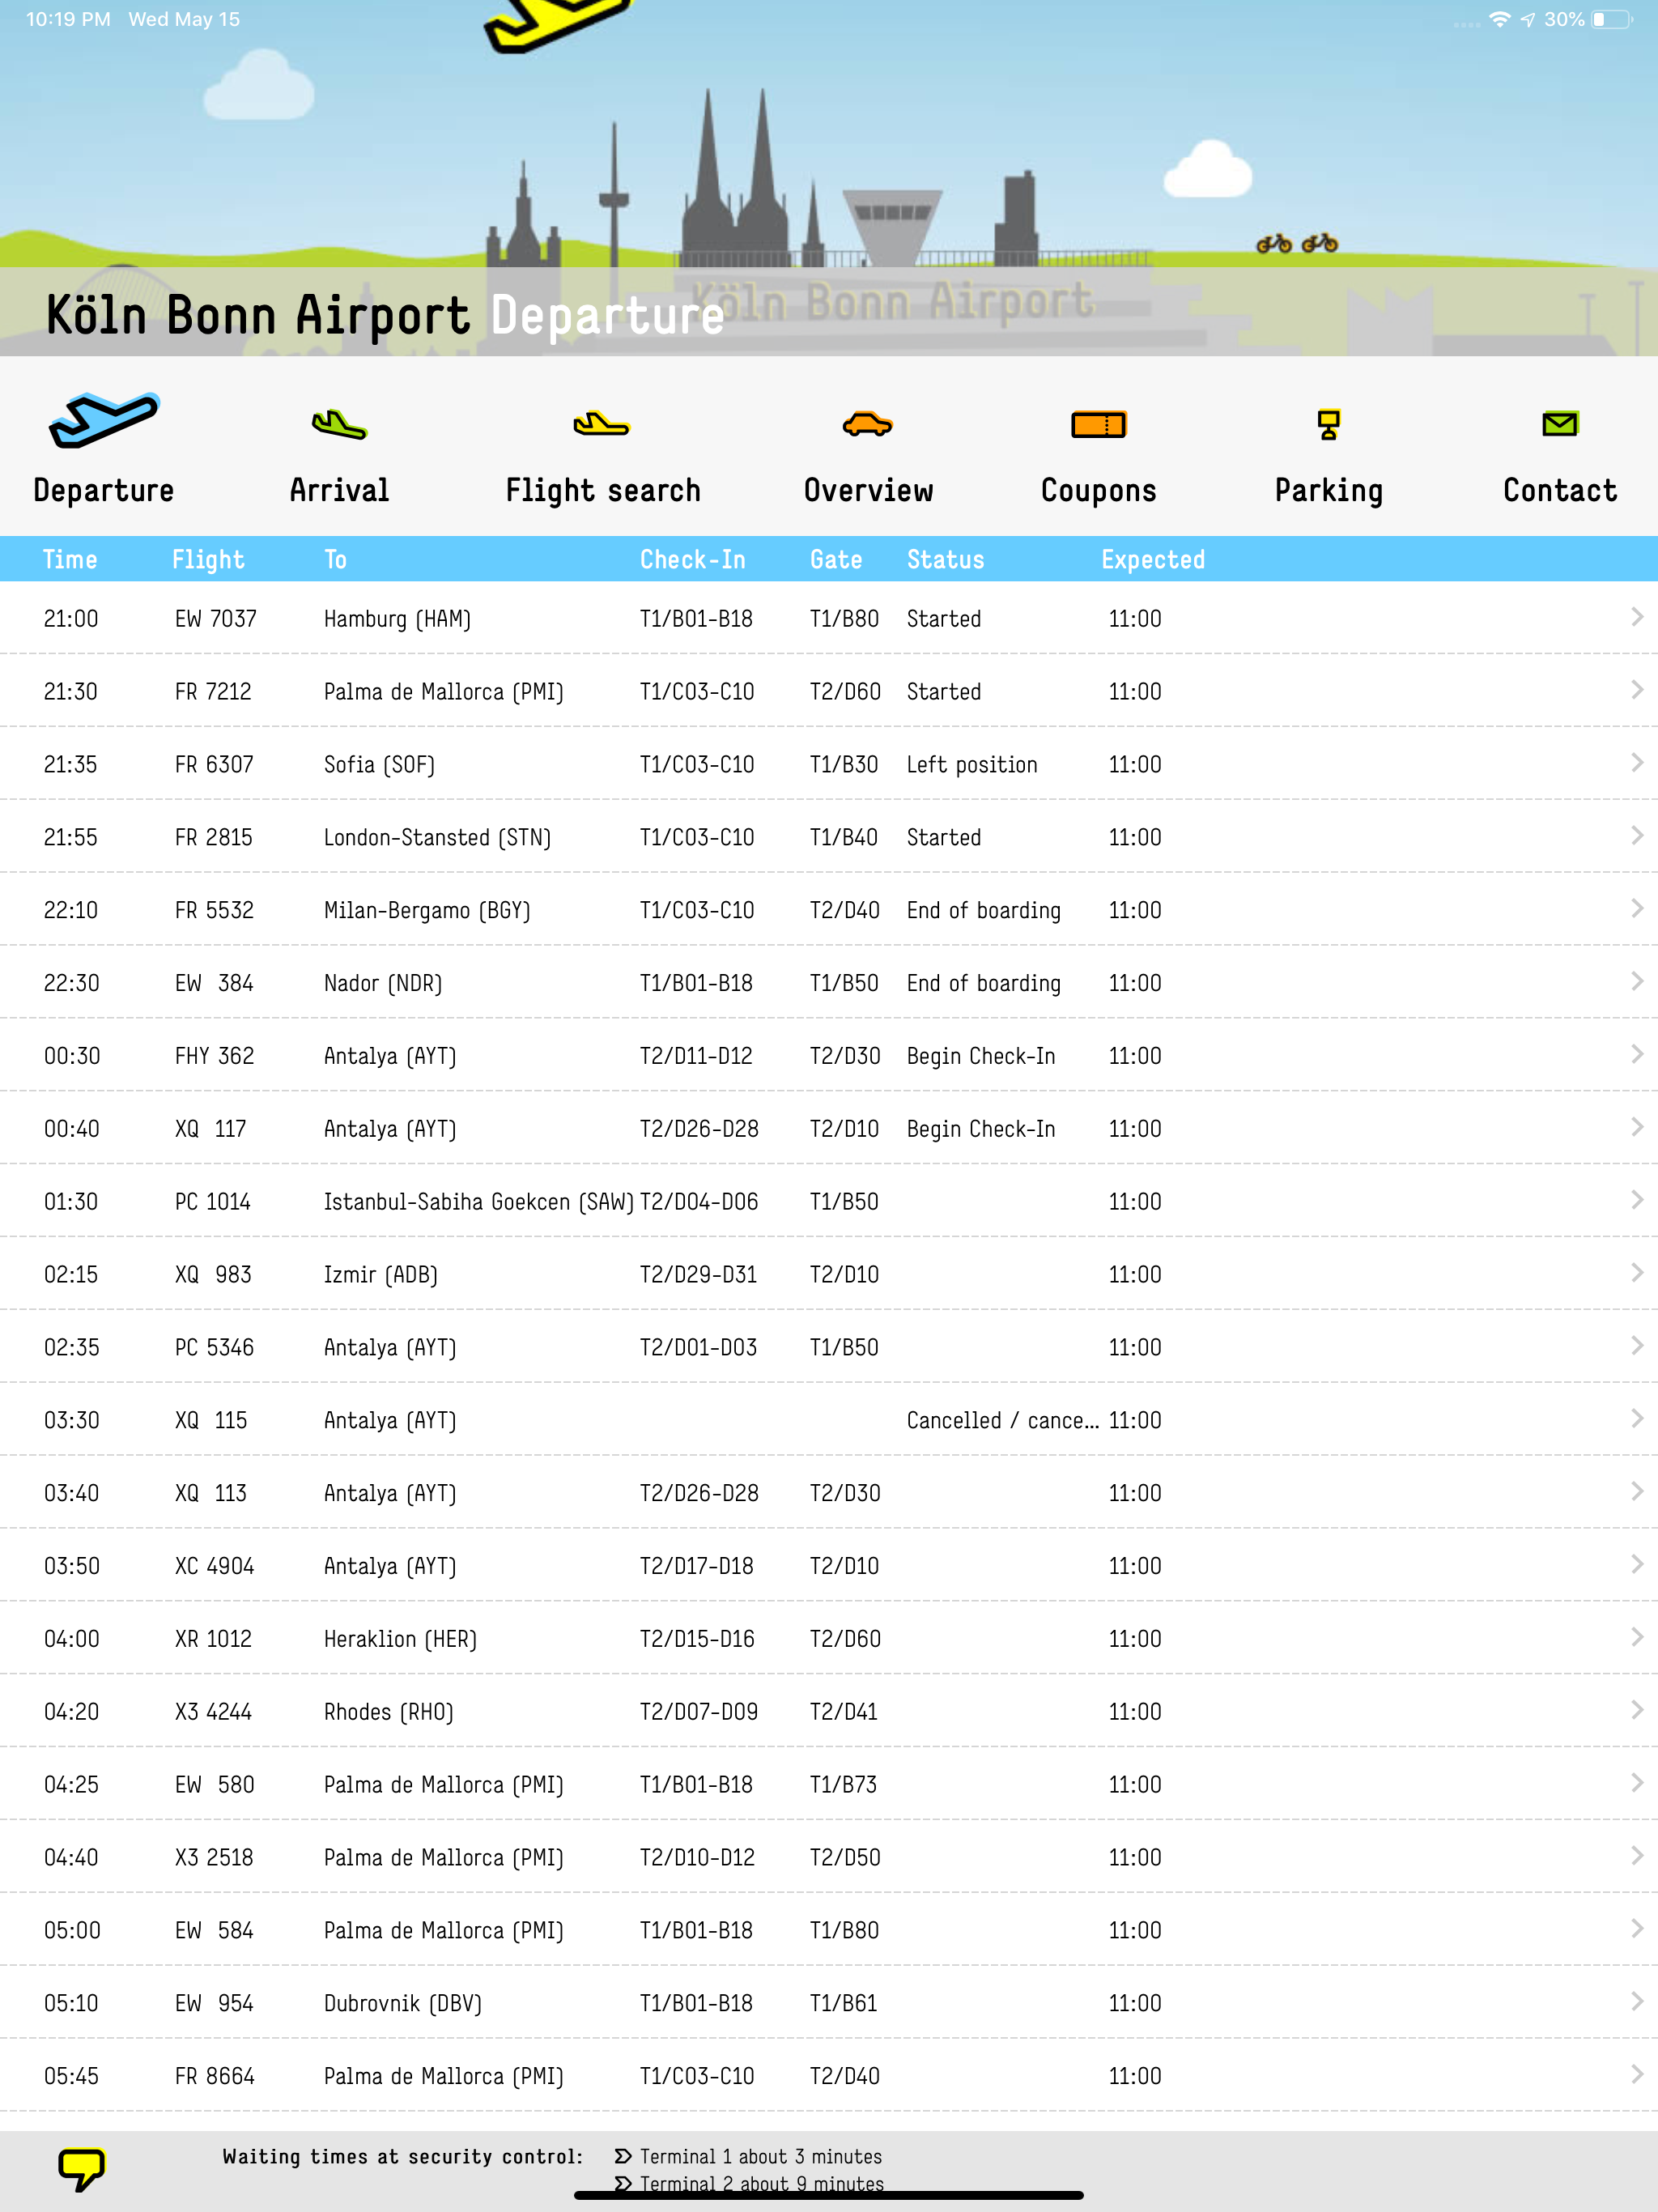Screen dimensions: 1658x2212
Task: Expand details chevron for EW 7037 Hamburg
Action: [1637, 617]
